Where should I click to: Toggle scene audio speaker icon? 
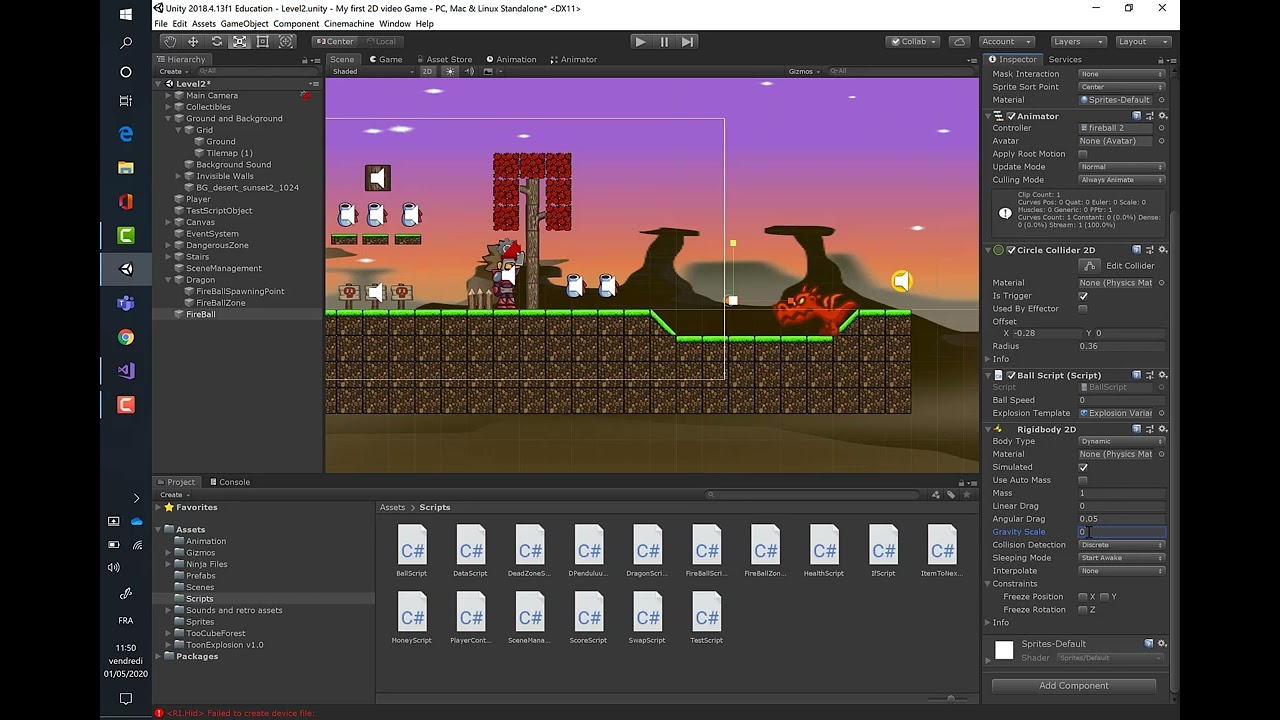(469, 72)
